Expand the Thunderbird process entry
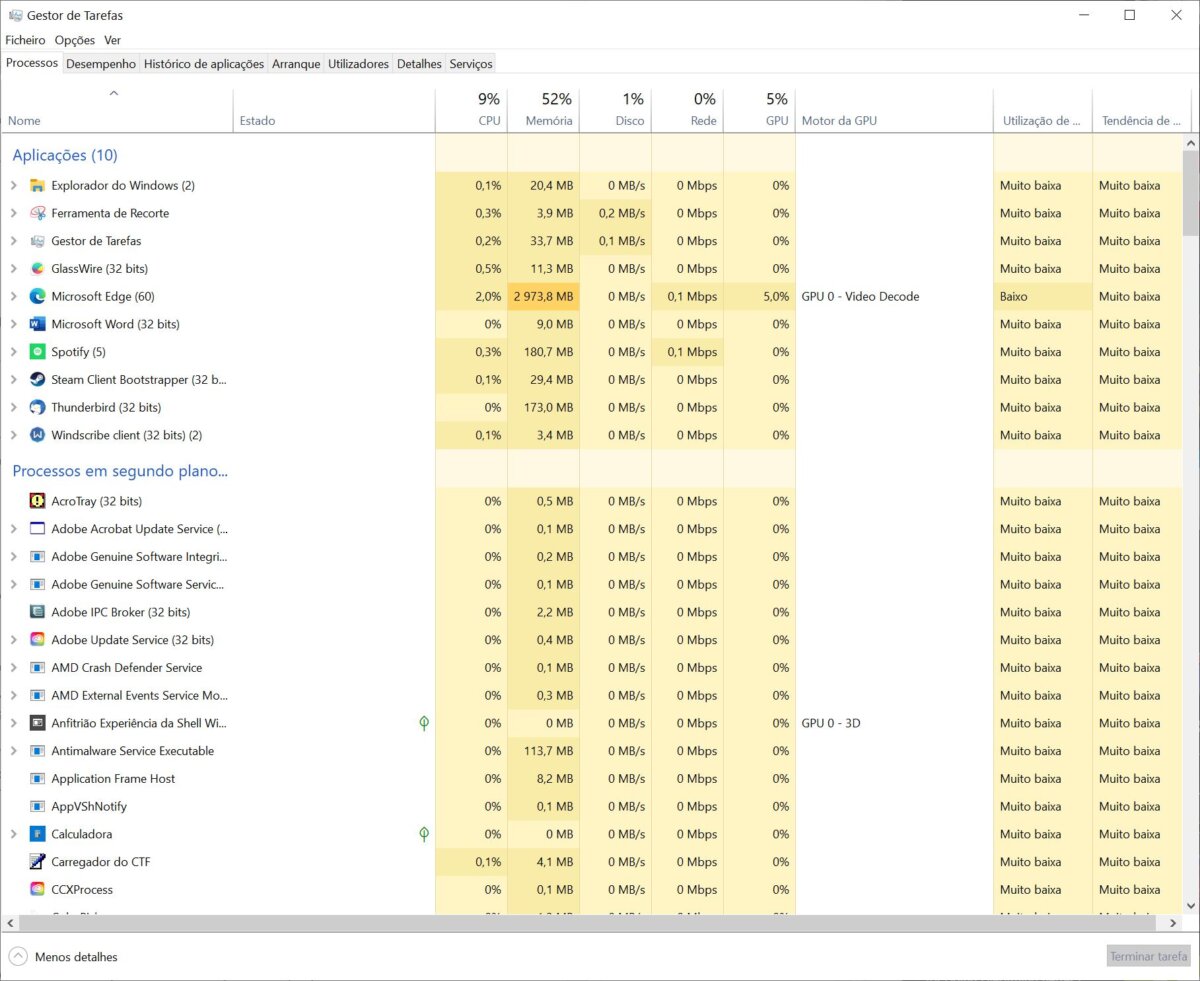Viewport: 1200px width, 981px height. pos(14,407)
